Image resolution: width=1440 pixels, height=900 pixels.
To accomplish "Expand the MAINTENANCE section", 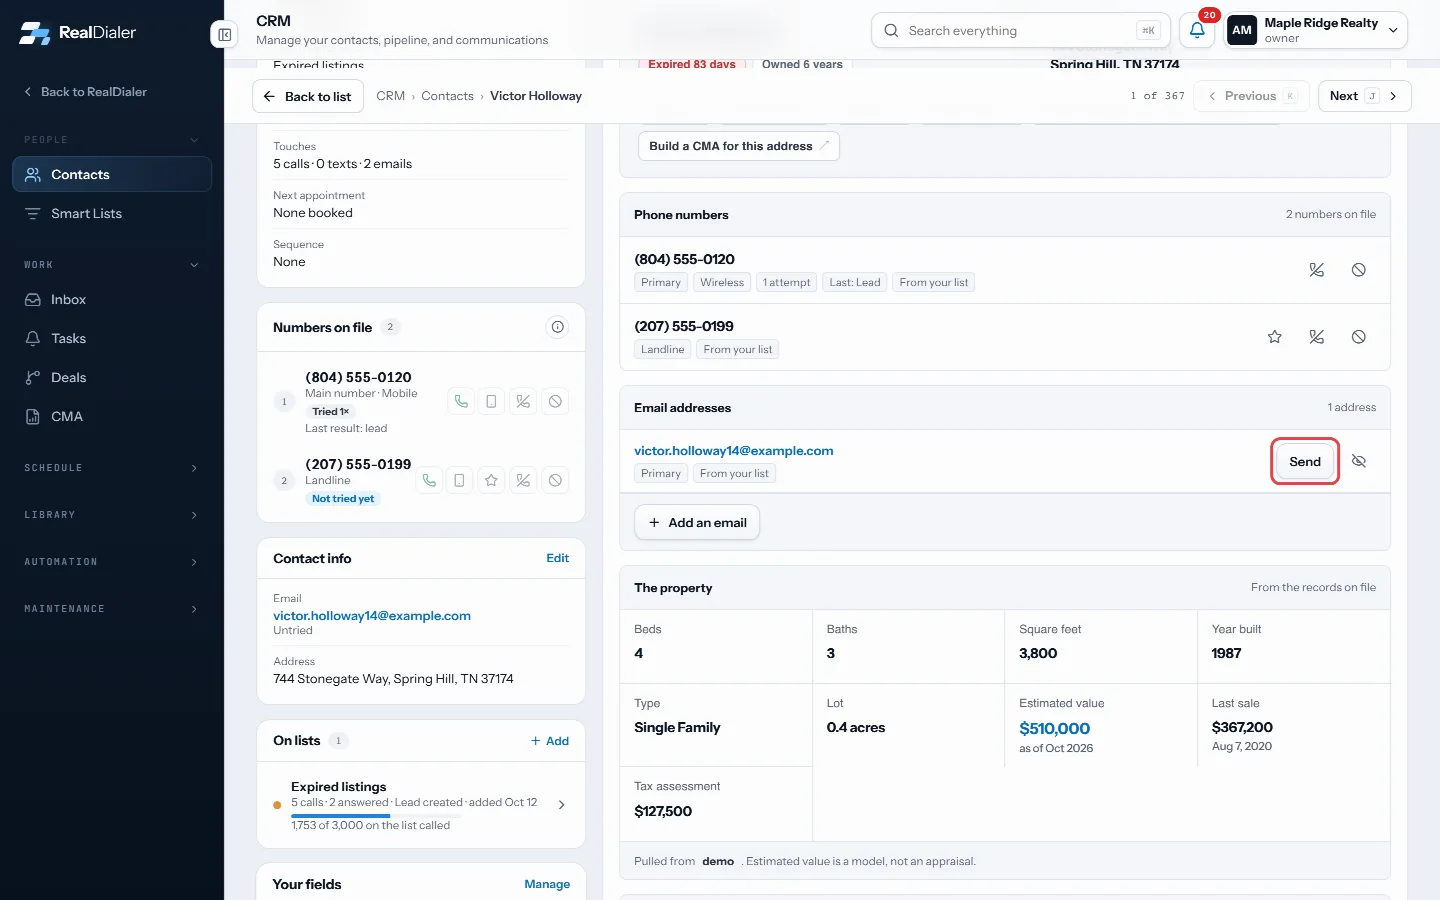I will coord(112,609).
